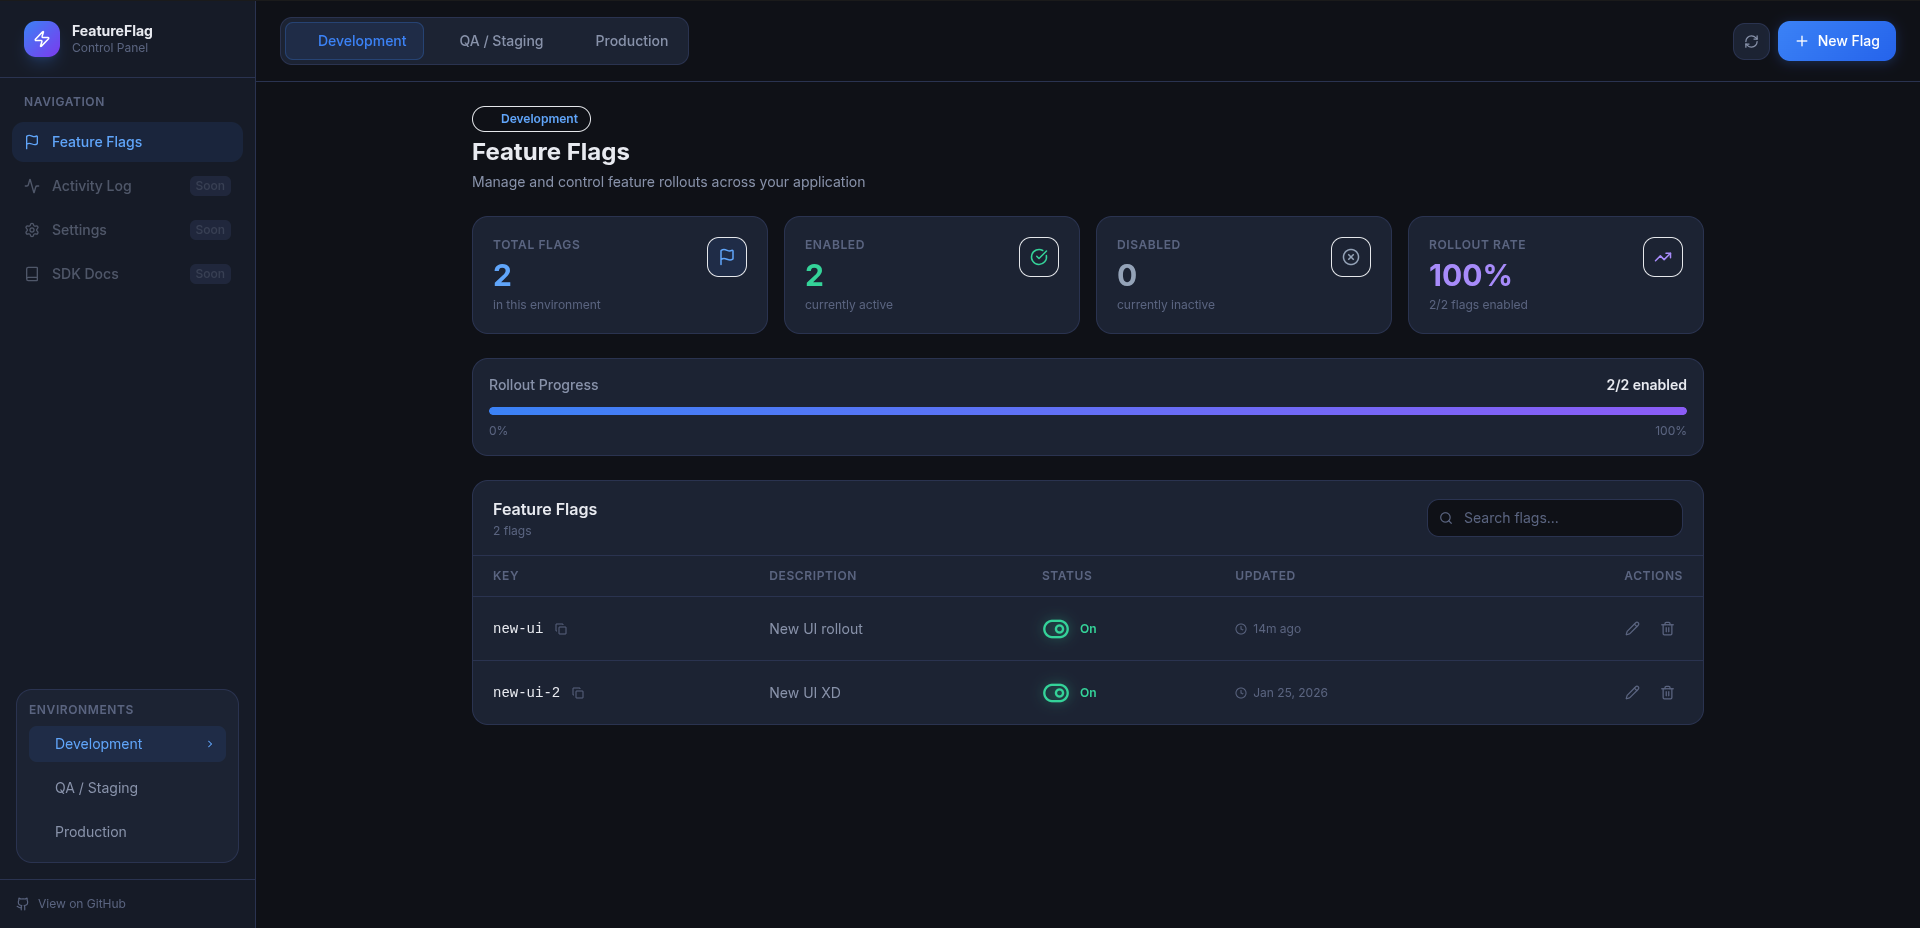Click the Soon badge next to SDK Docs
The height and width of the screenshot is (928, 1920).
pyautogui.click(x=210, y=274)
